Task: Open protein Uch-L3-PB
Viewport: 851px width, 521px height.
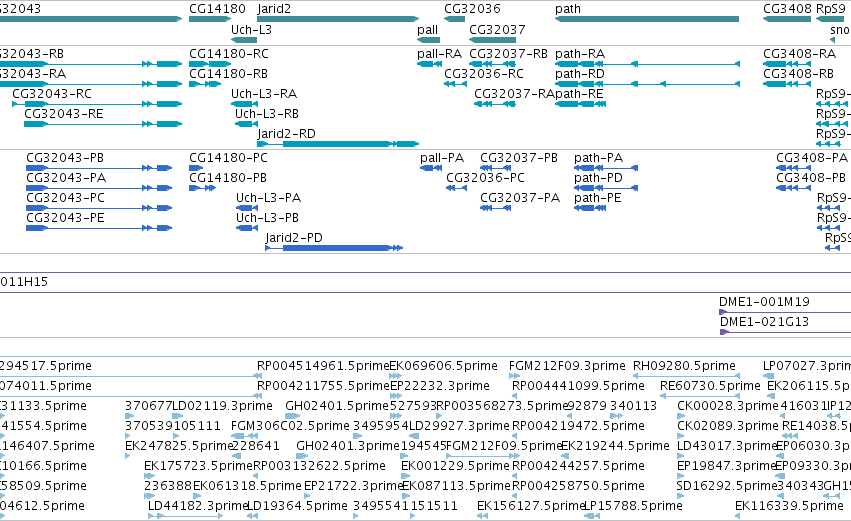Action: tap(267, 218)
